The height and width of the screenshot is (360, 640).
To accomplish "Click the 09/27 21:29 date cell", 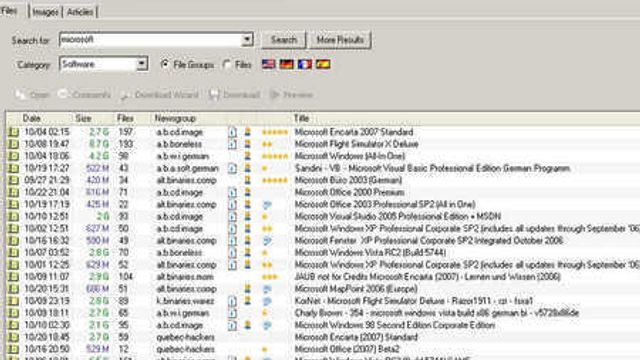I will [x=47, y=180].
